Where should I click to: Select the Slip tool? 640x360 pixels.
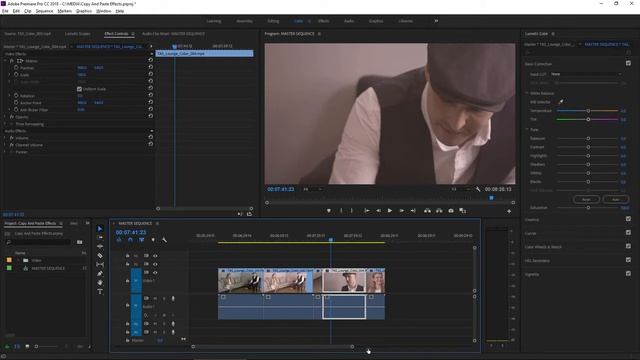[x=100, y=264]
